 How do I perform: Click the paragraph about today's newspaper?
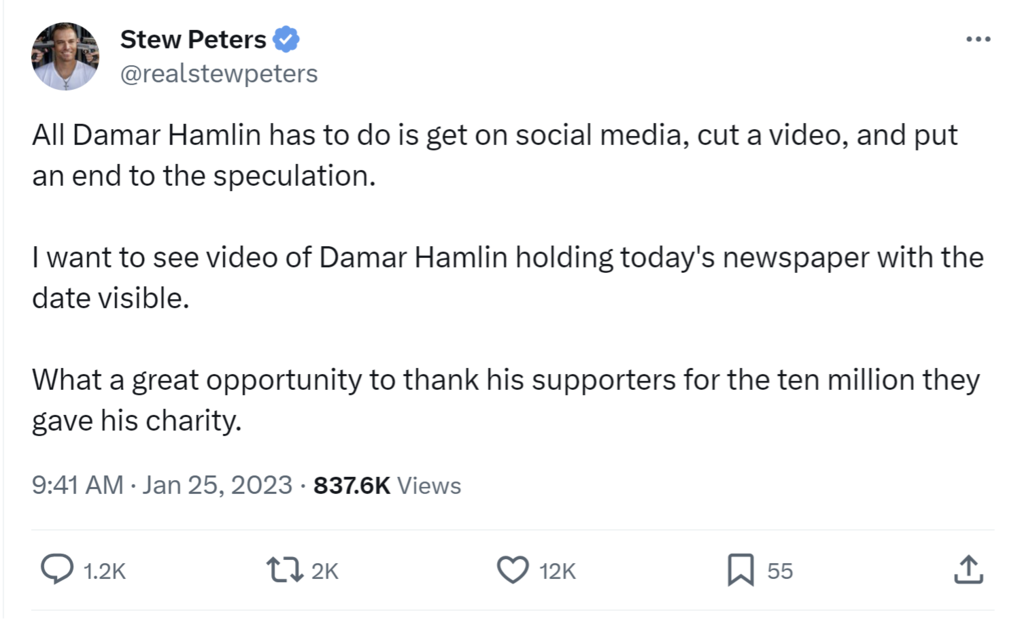click(x=507, y=278)
